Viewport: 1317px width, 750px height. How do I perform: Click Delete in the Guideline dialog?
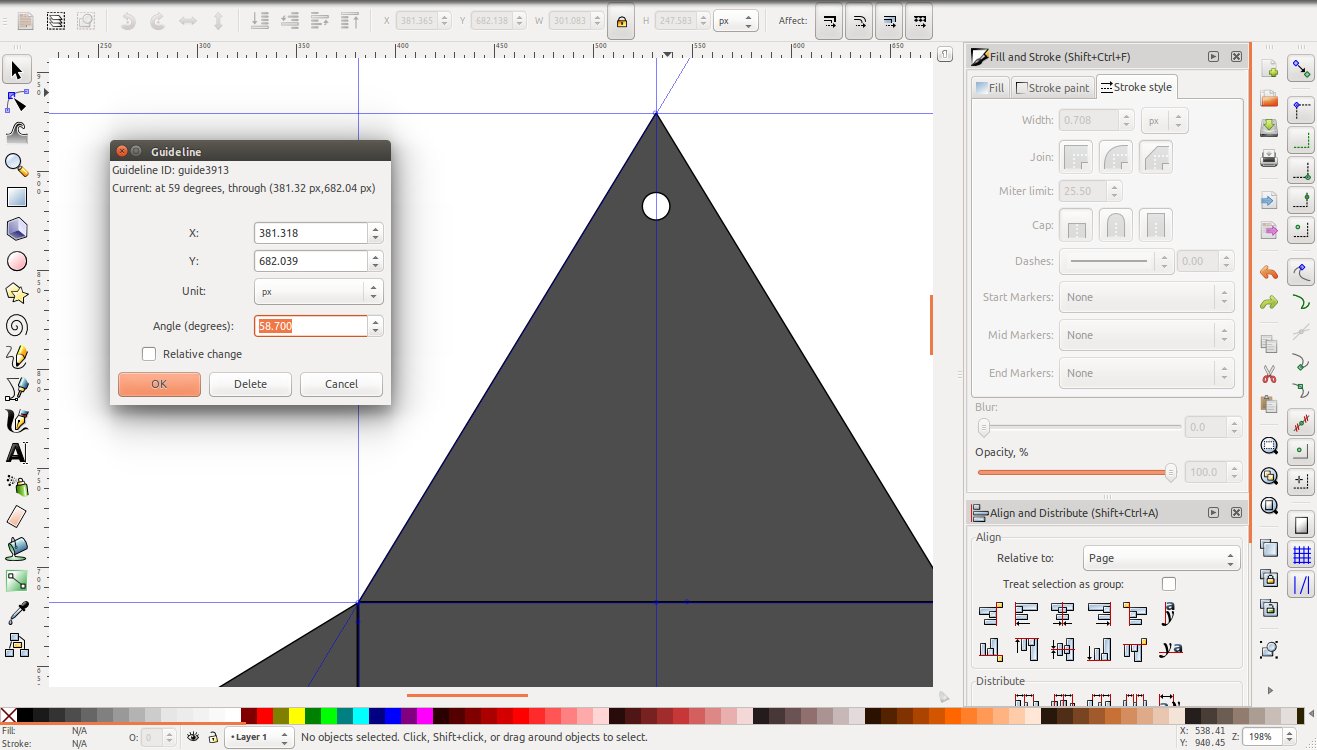point(250,384)
